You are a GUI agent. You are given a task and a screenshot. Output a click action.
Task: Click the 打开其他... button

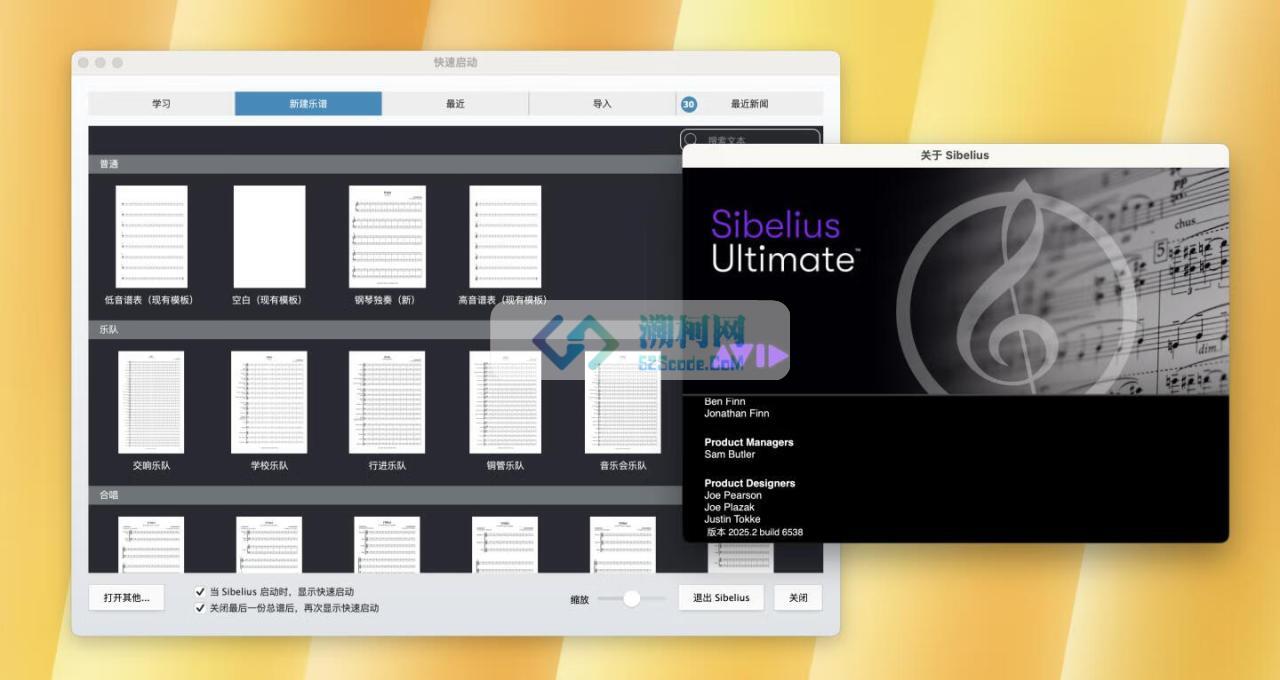[x=127, y=598]
